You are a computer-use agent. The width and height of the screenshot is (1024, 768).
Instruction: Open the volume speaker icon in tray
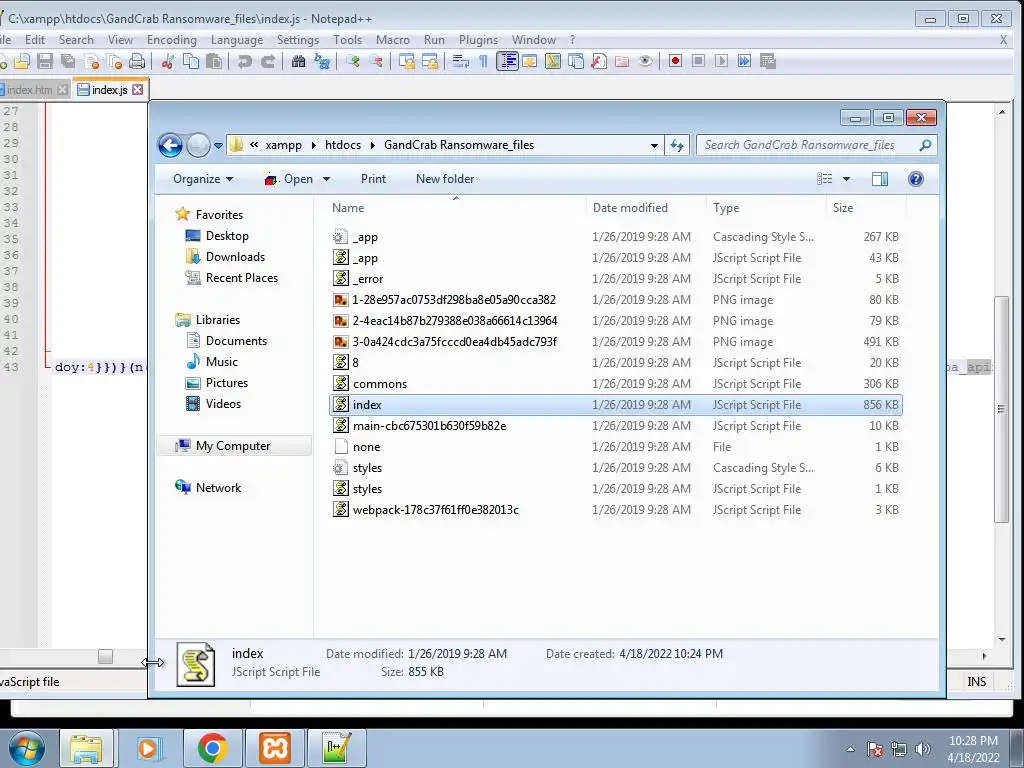click(923, 749)
